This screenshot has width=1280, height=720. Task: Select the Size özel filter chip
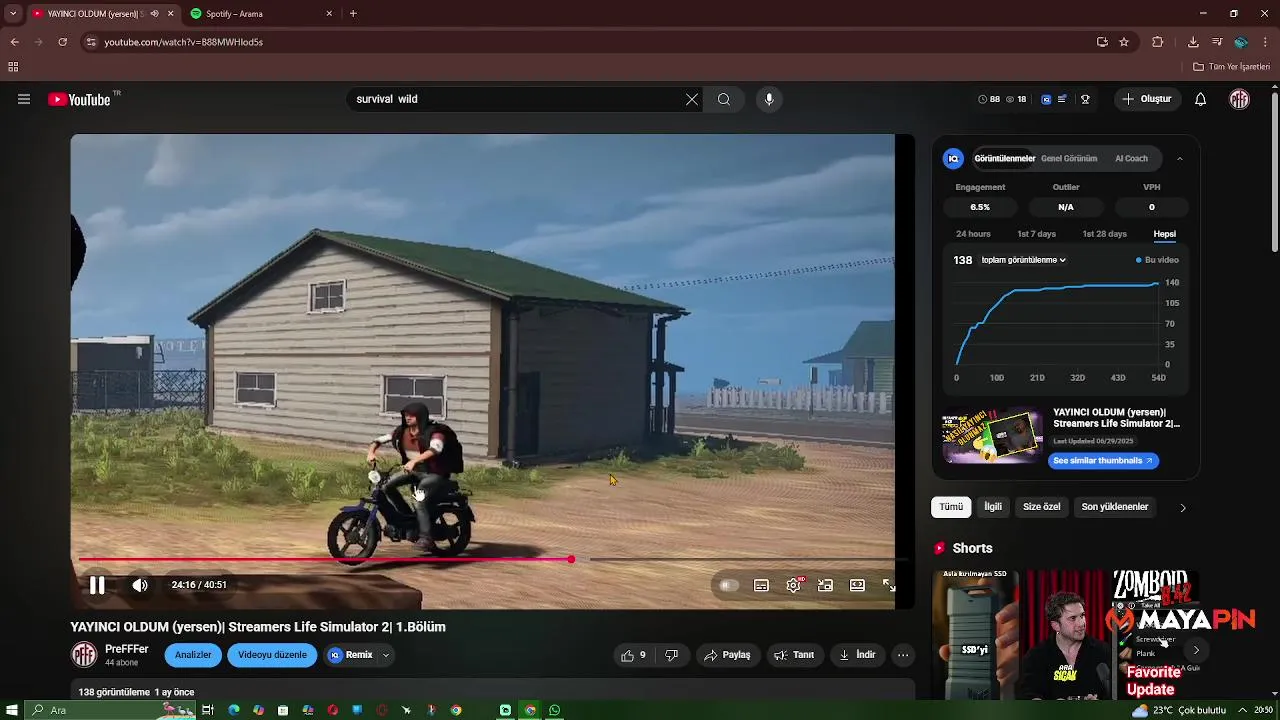tap(1041, 507)
